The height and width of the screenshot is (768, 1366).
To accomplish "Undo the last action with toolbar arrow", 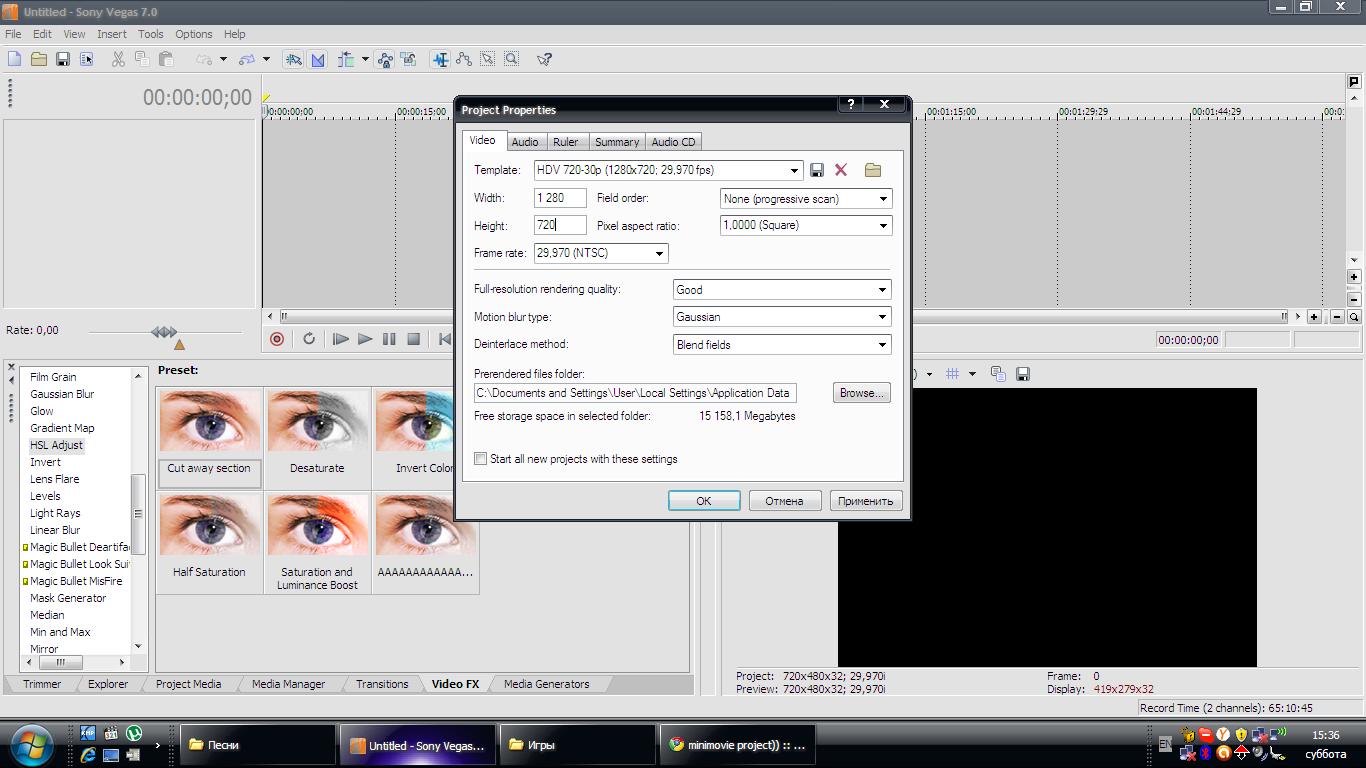I will tap(204, 59).
